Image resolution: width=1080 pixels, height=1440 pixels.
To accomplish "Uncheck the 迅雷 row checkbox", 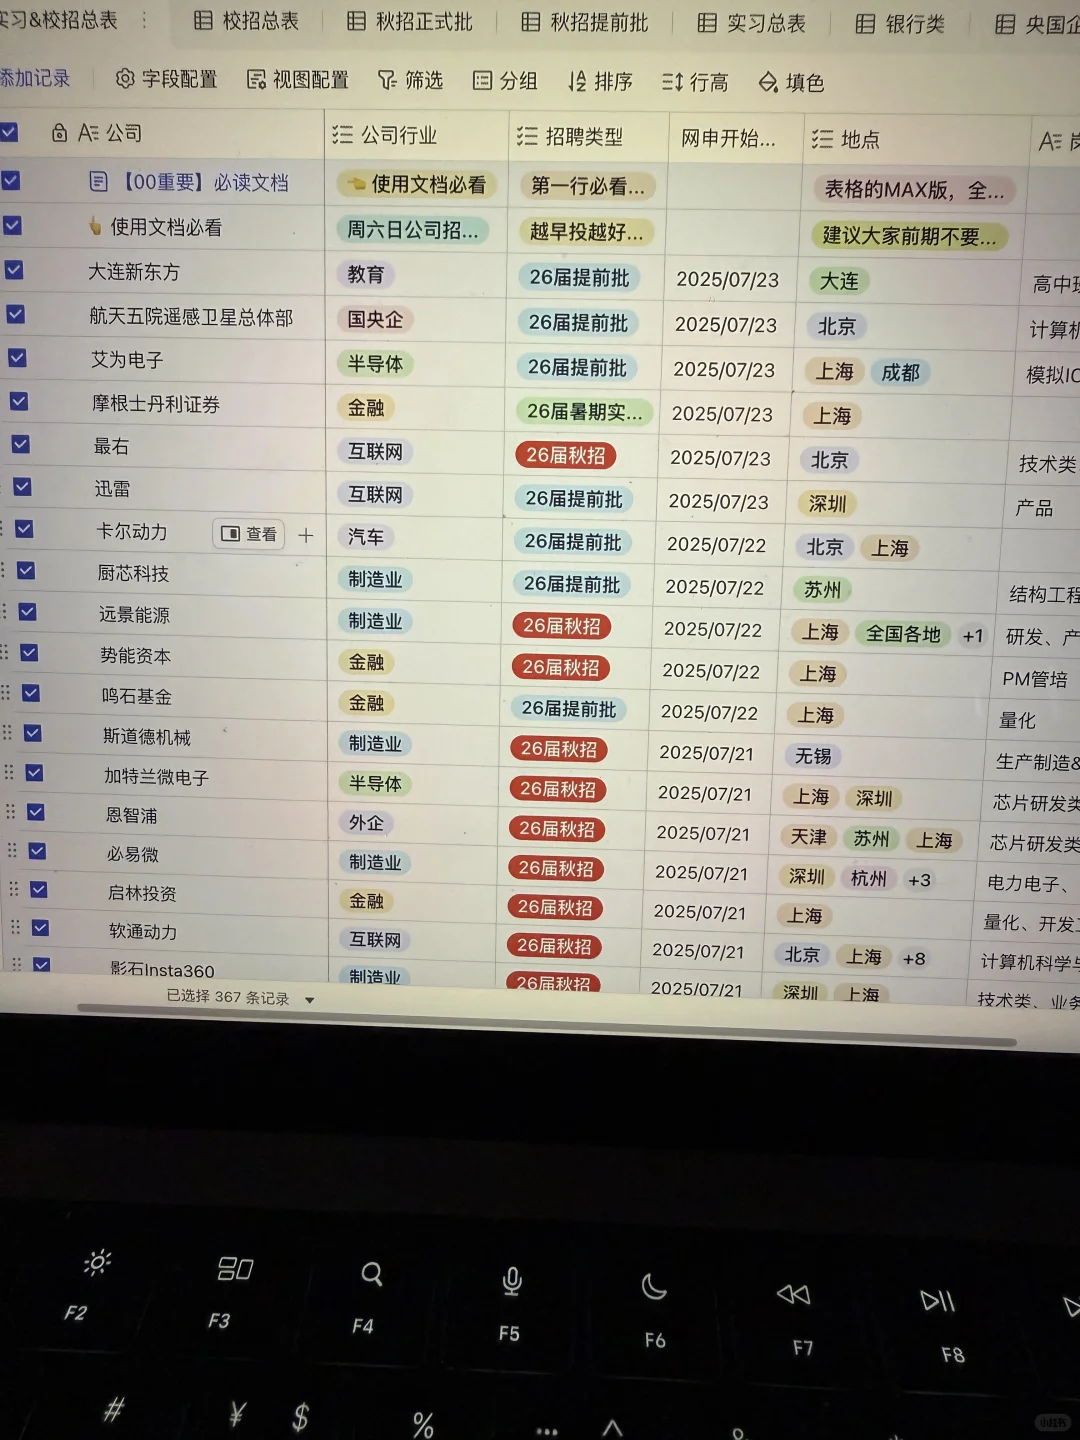I will (22, 487).
